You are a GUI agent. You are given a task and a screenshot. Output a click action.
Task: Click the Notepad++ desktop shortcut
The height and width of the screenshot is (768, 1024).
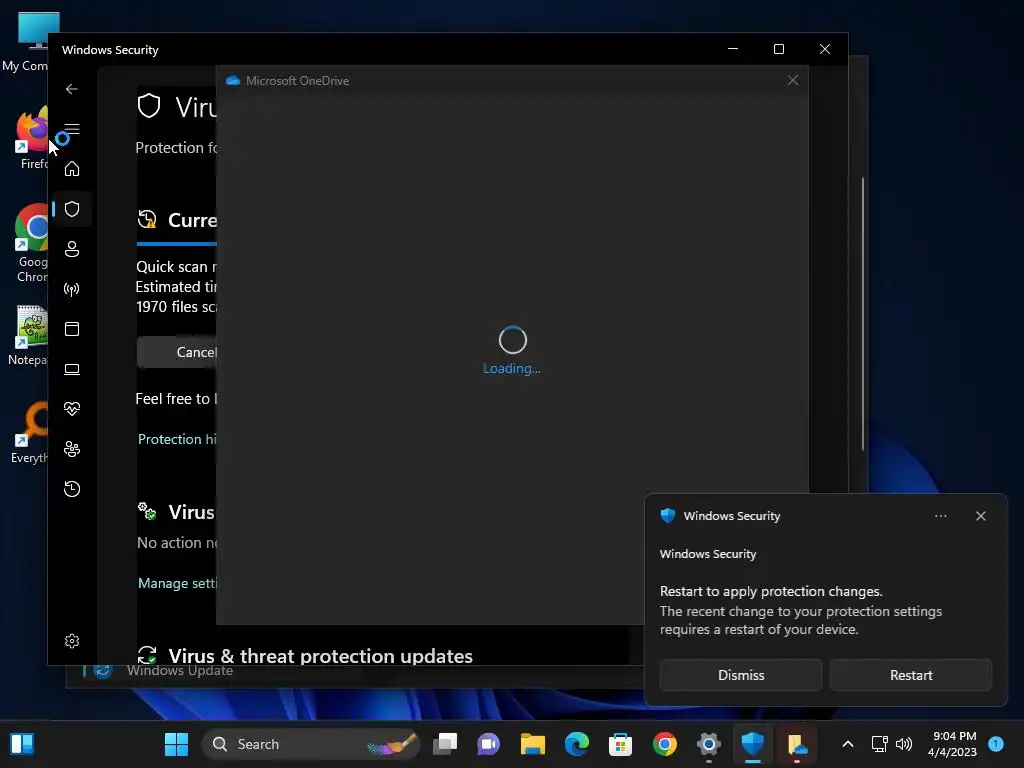coord(30,336)
